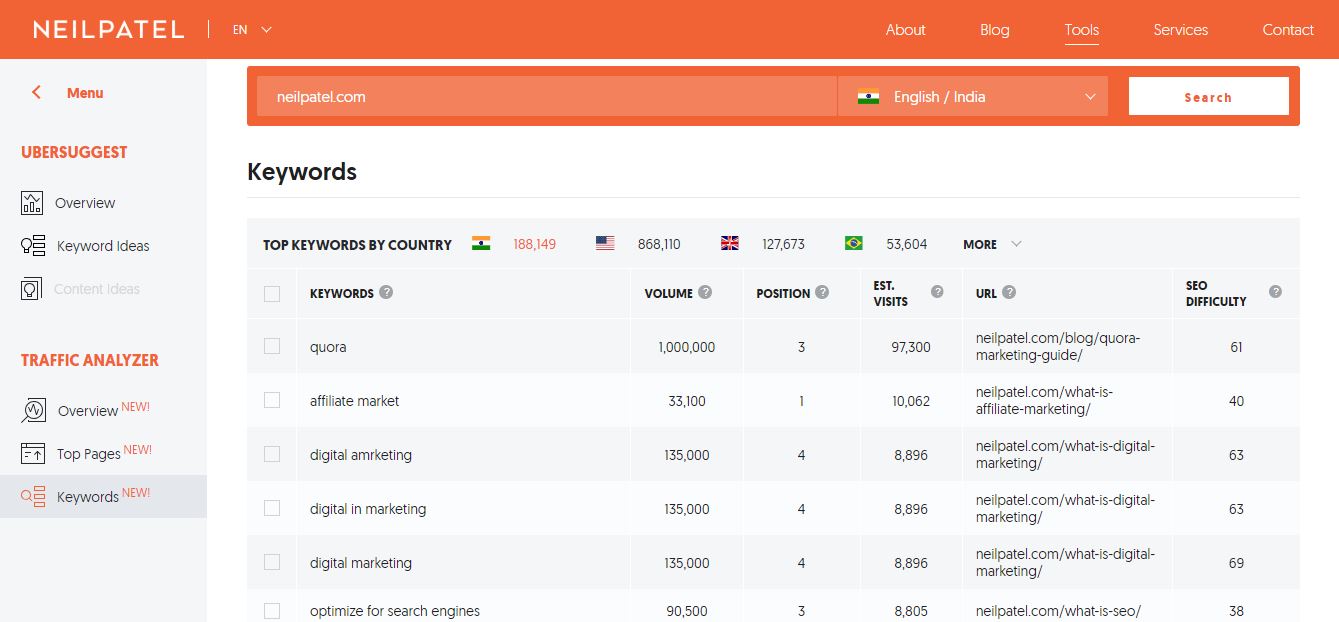The width and height of the screenshot is (1339, 622).
Task: Click the back arrow beside Menu
Action: (36, 92)
